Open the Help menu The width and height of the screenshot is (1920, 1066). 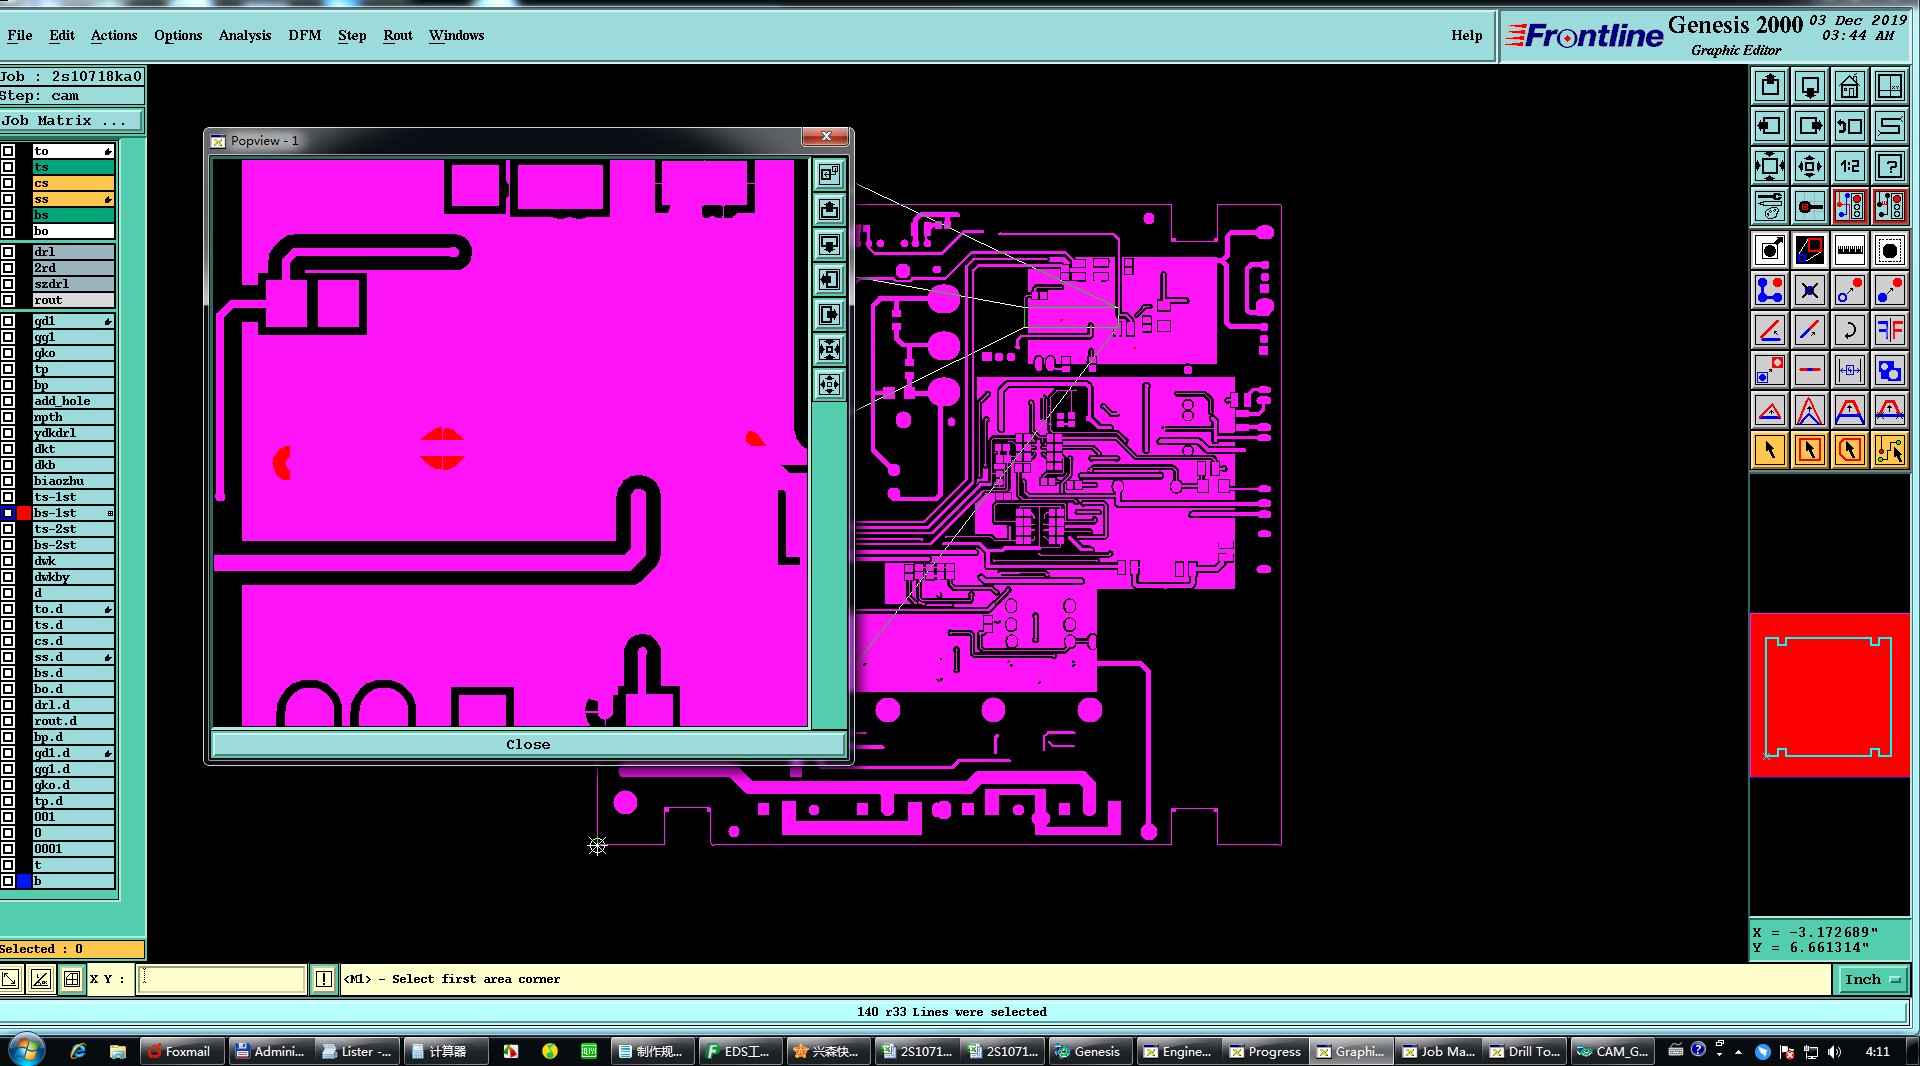coord(1467,35)
